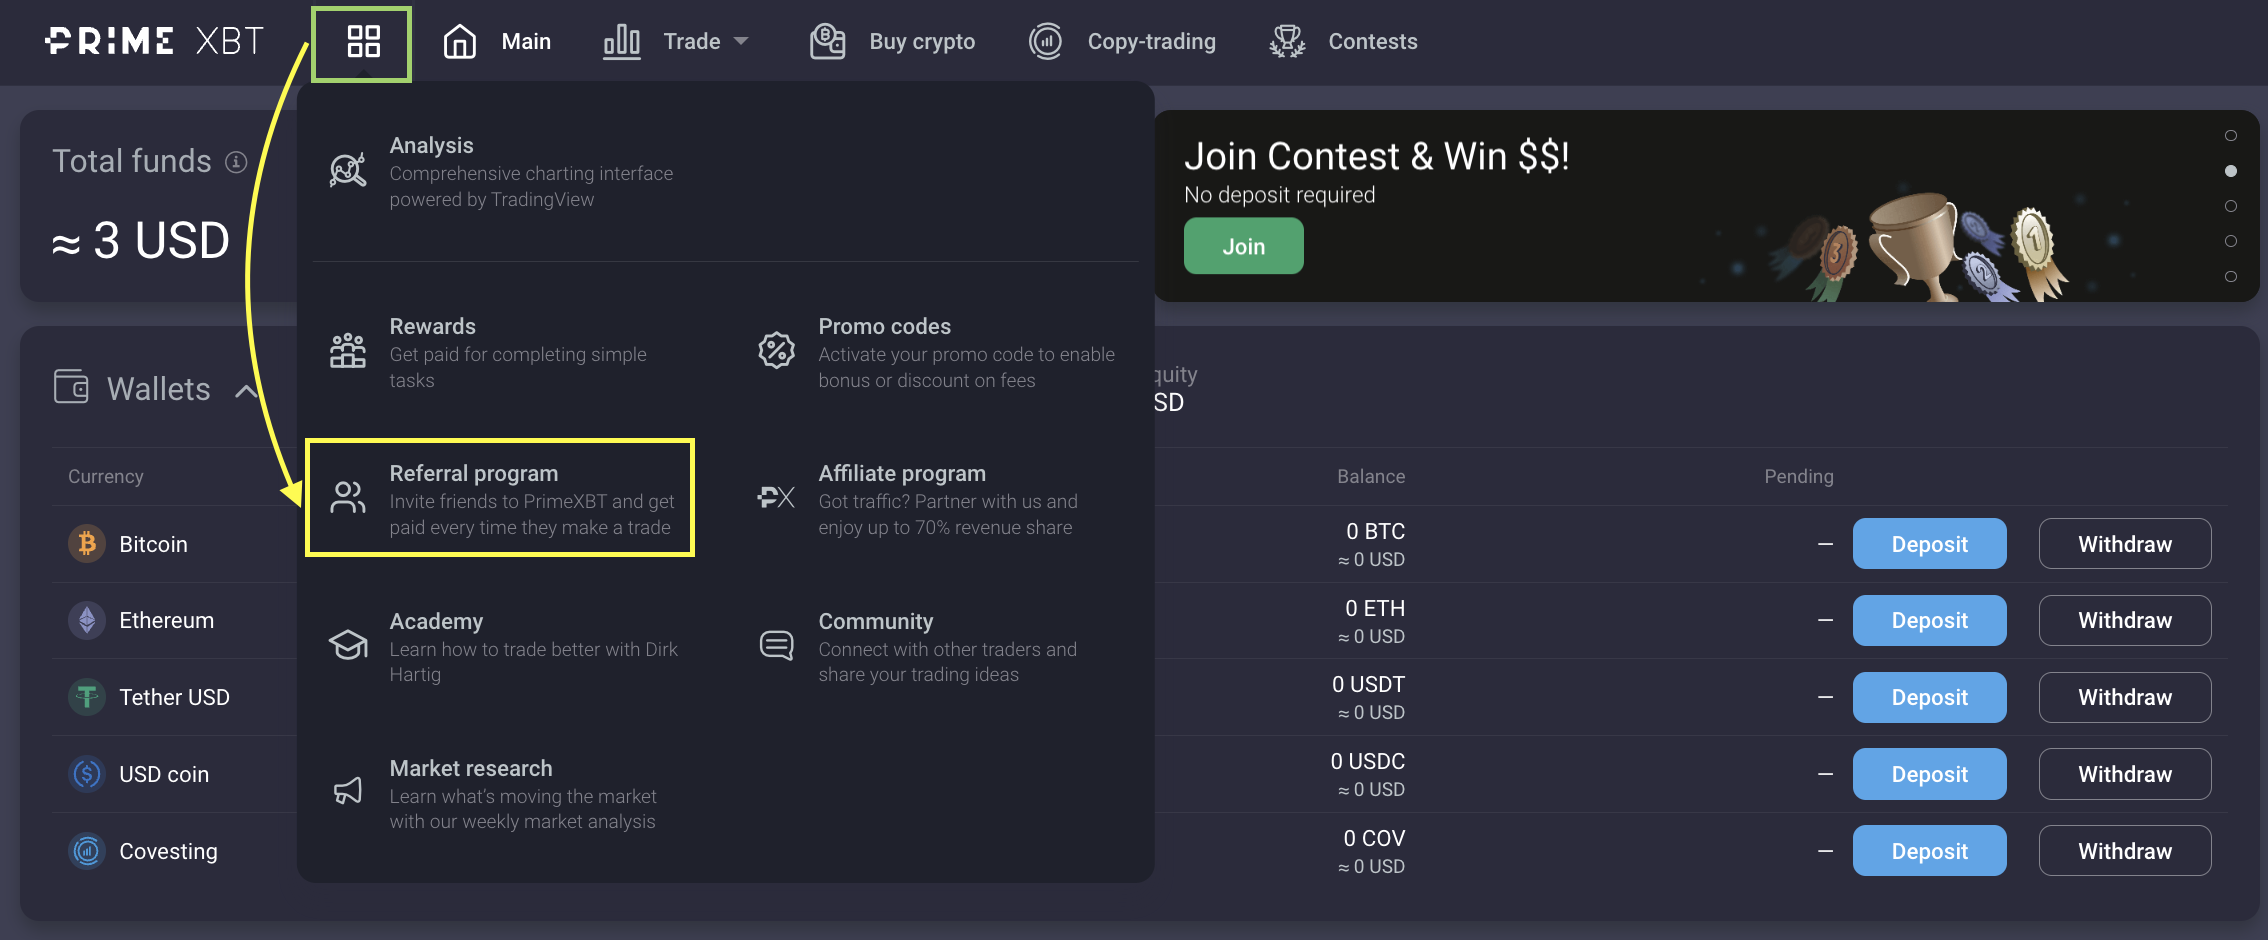Collapse the Wallets section chevron
Screen dimensions: 2268x940
246,391
